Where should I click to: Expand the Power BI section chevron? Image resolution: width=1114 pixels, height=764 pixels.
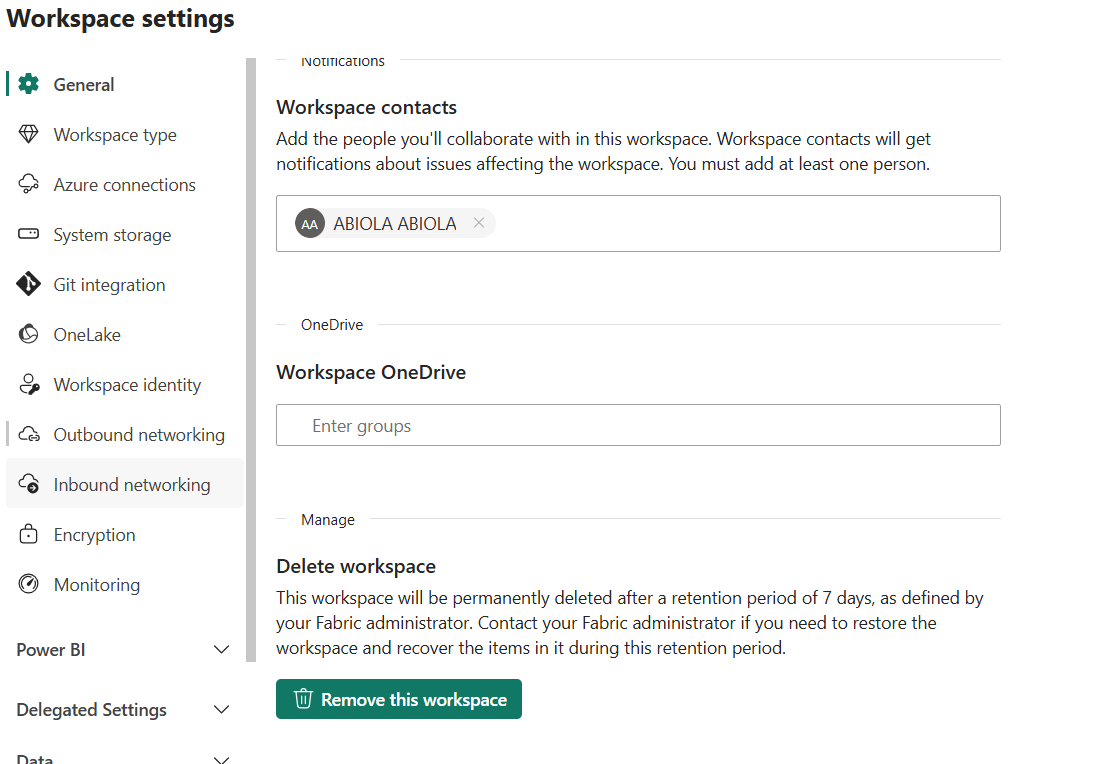222,650
